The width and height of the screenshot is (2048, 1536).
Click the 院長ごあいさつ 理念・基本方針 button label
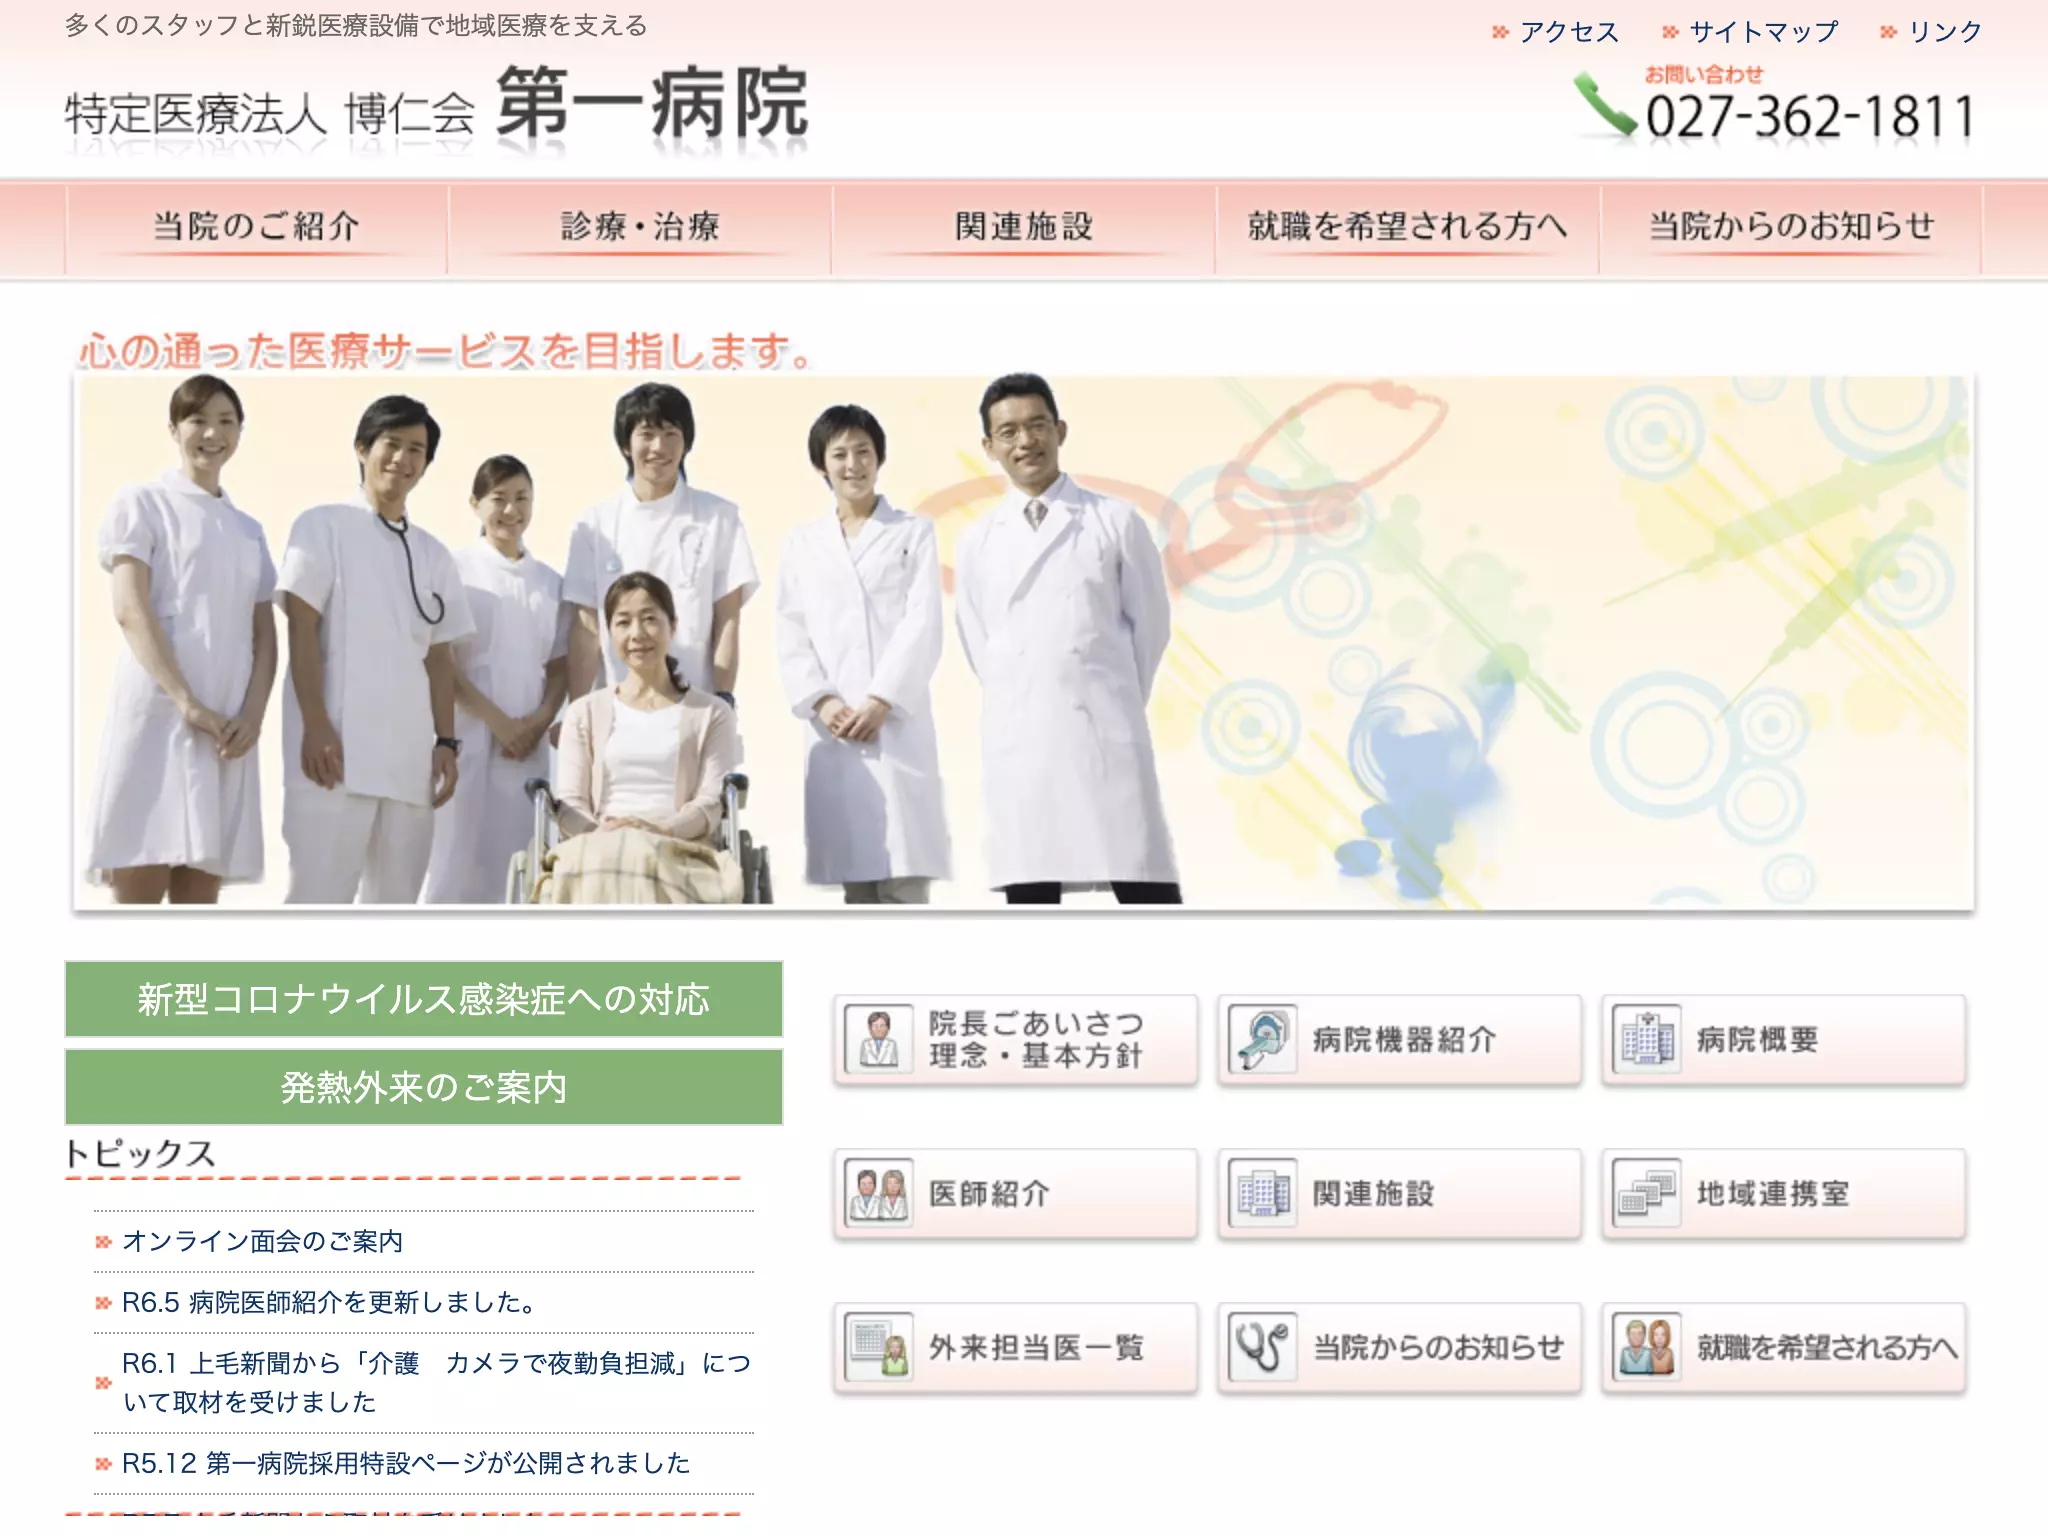(1036, 1039)
